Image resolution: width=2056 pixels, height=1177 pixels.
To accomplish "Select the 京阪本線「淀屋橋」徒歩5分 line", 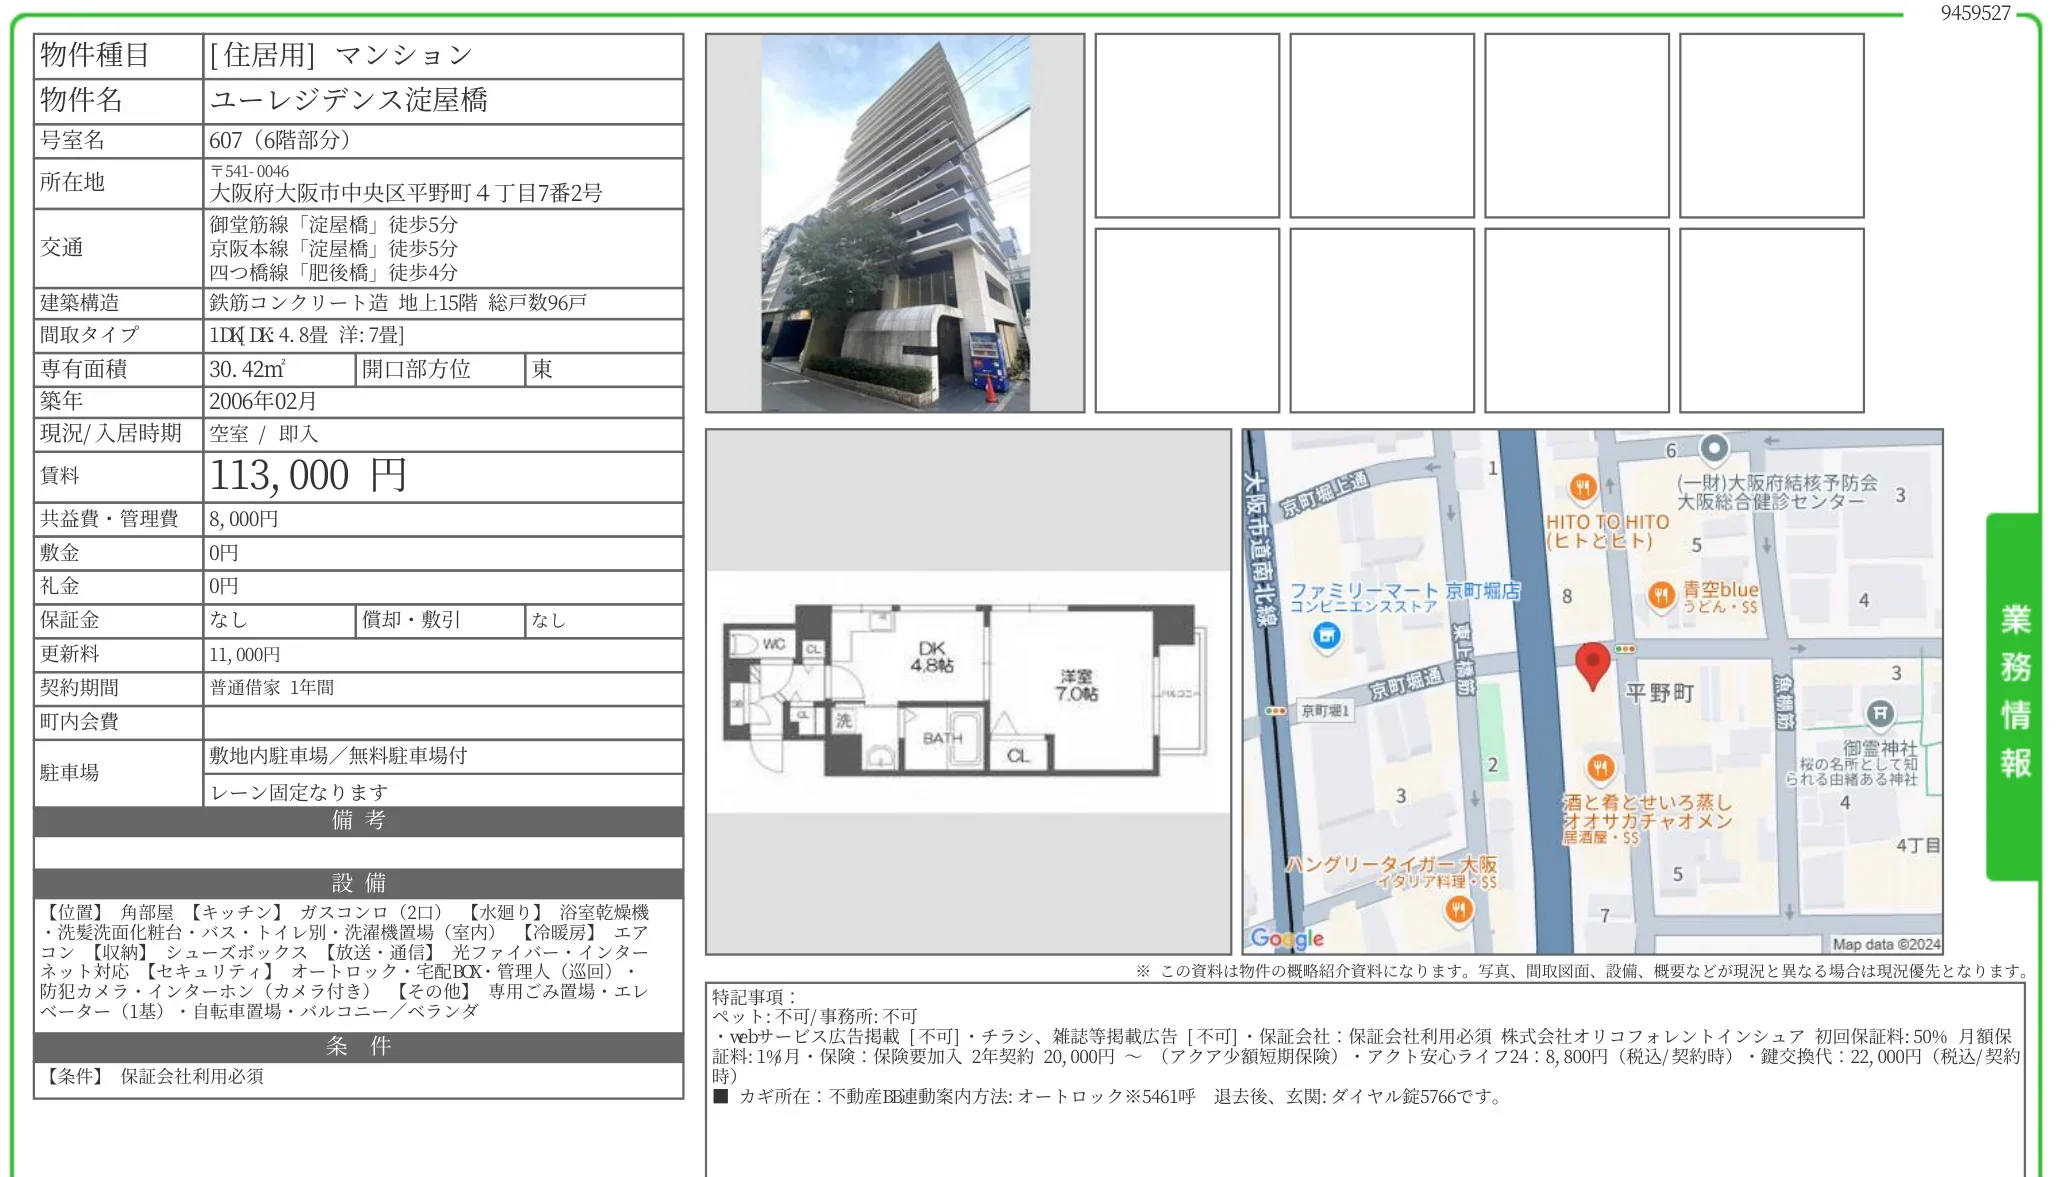I will [333, 248].
